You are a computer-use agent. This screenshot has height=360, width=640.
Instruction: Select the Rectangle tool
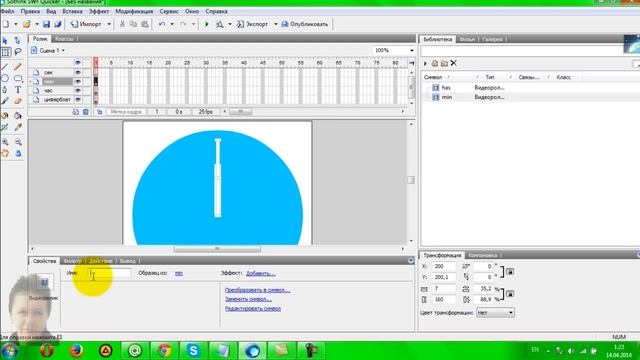tap(18, 78)
